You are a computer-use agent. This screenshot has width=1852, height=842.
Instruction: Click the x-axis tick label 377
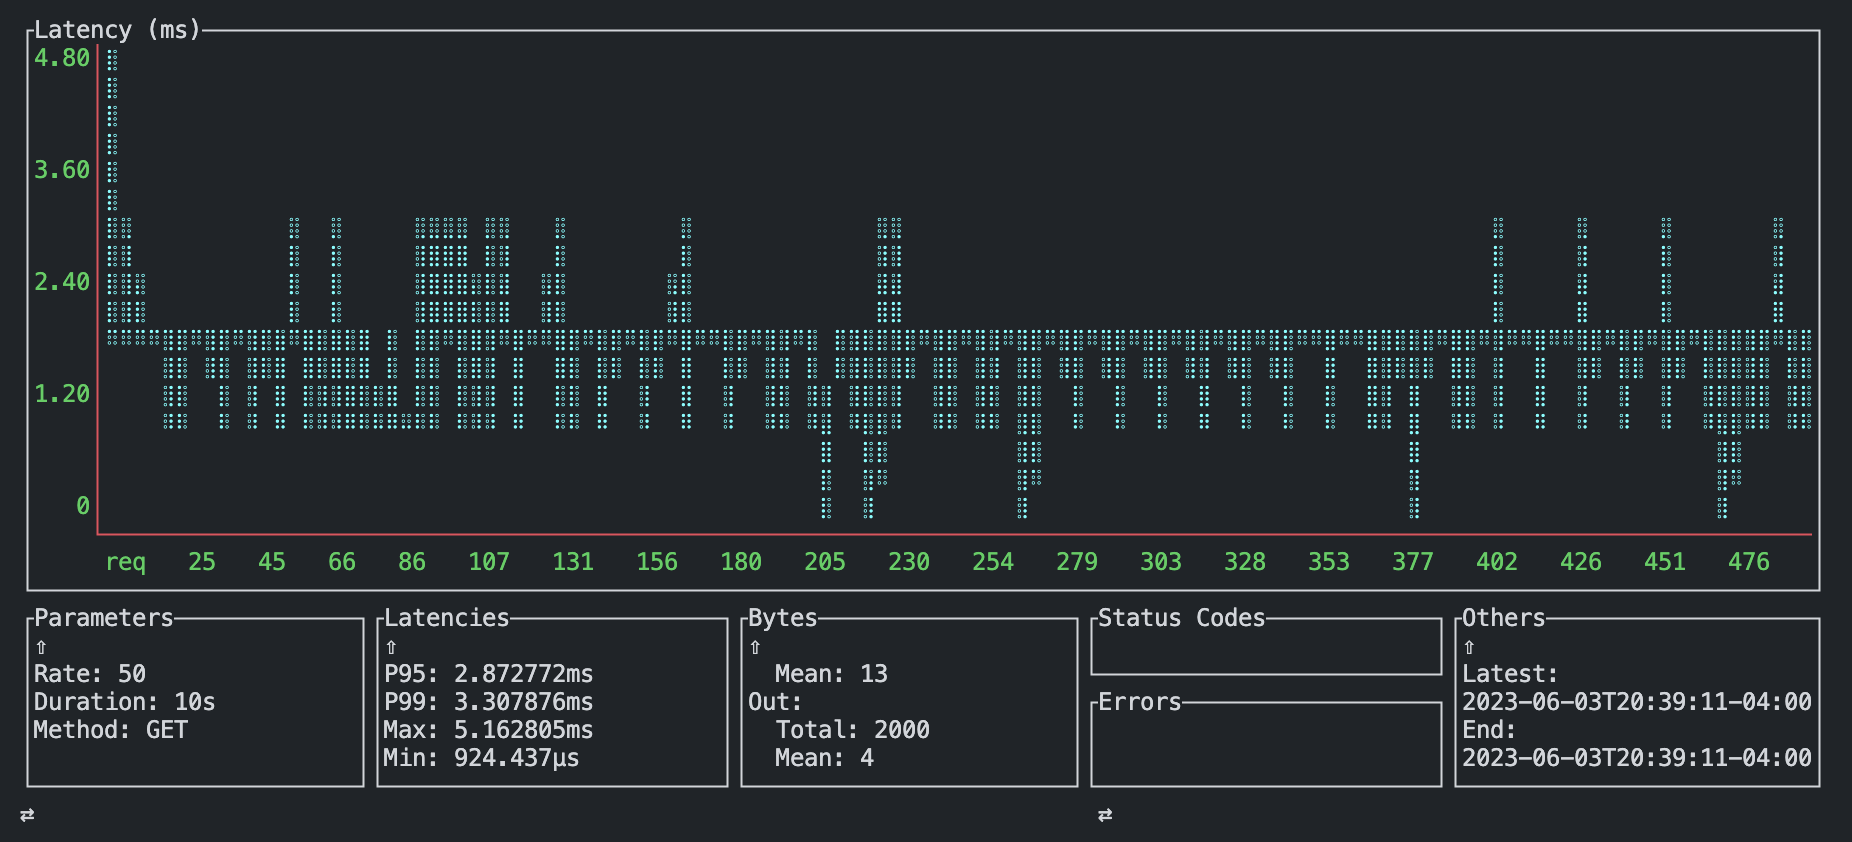tap(1413, 562)
